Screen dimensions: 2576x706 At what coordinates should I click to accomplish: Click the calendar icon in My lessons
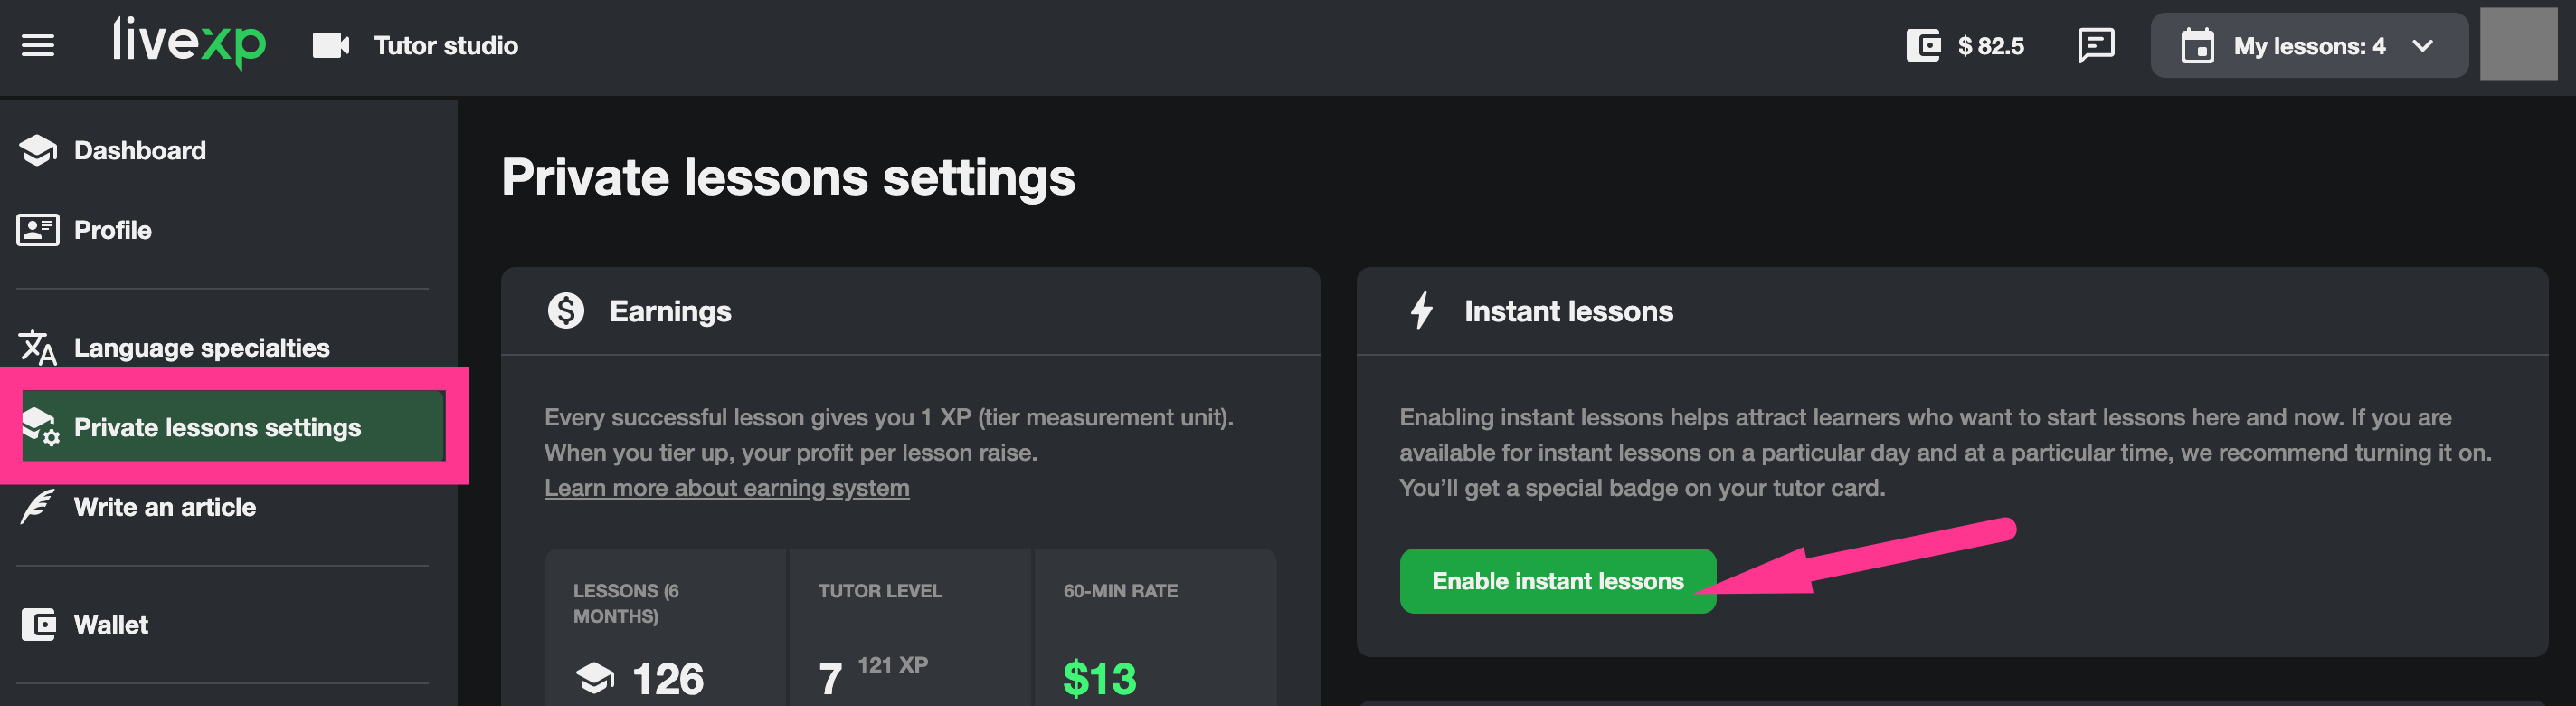click(x=2197, y=47)
